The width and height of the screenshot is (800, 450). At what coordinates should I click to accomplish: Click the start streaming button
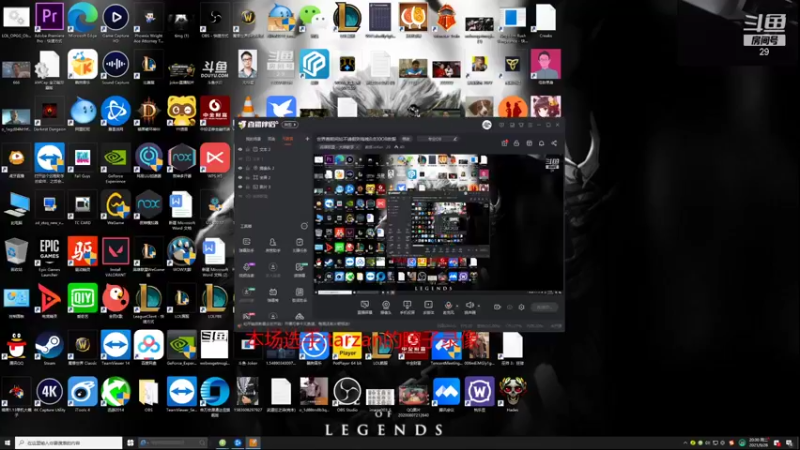pos(544,307)
